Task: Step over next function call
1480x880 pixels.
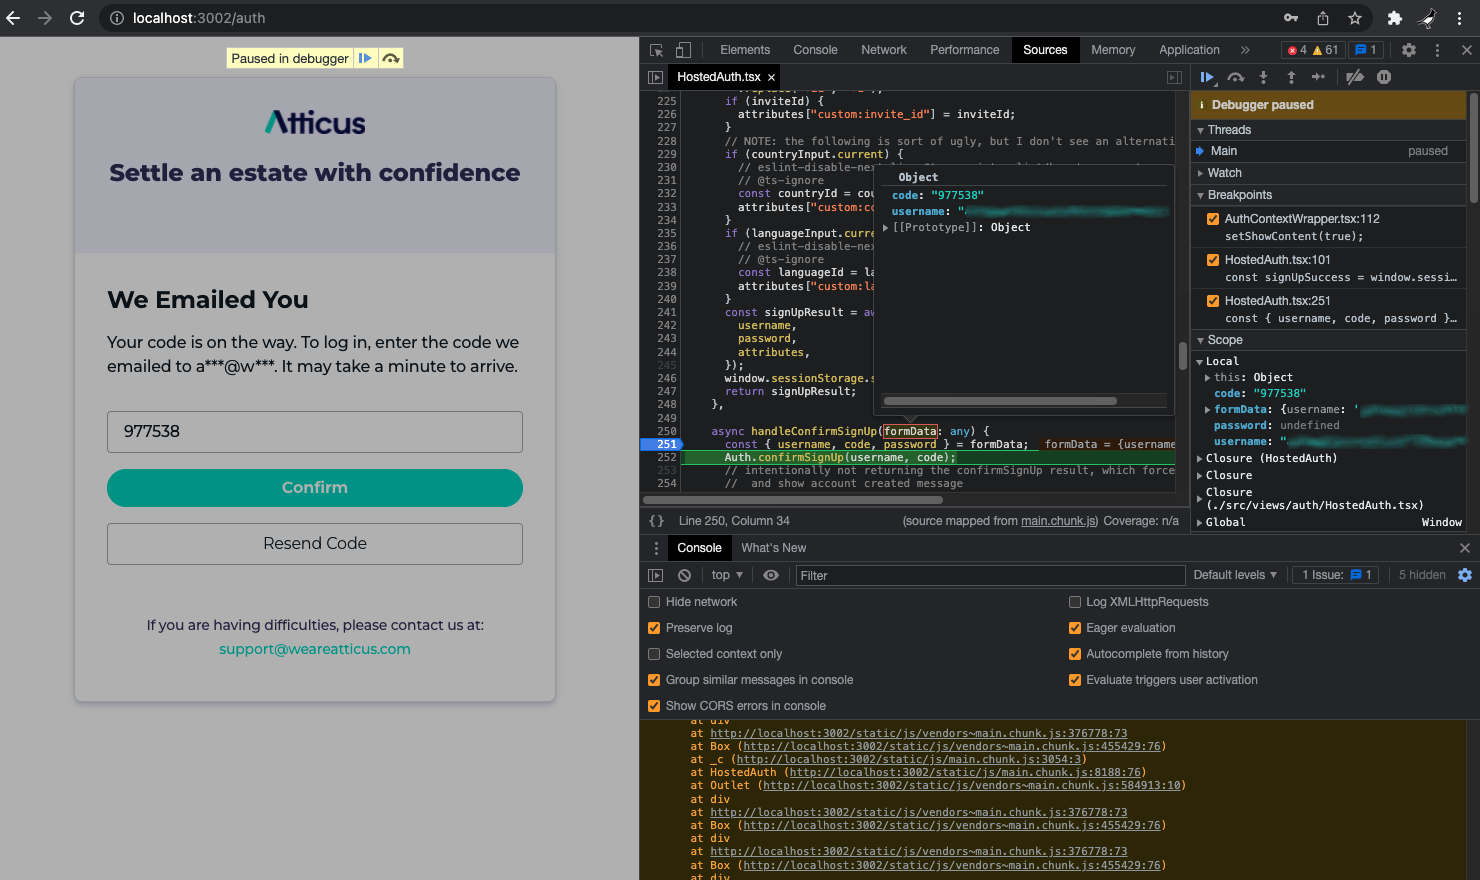Action: tap(1236, 77)
